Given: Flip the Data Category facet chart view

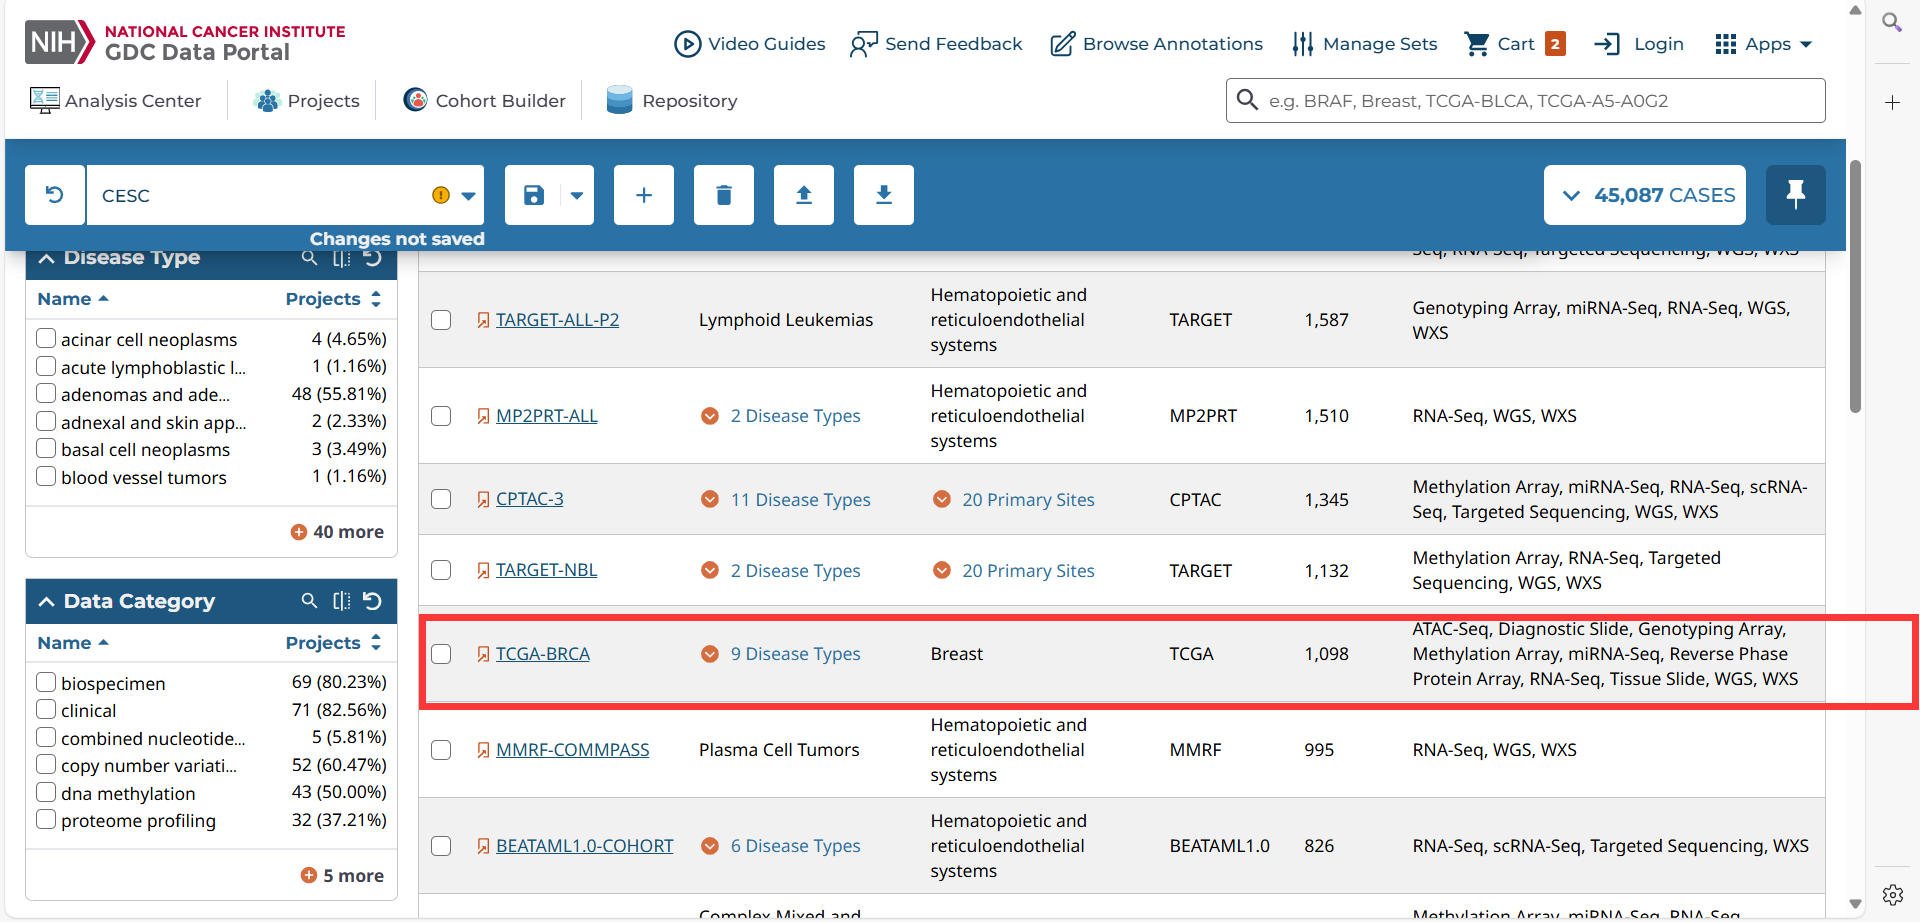Looking at the screenshot, I should (342, 601).
